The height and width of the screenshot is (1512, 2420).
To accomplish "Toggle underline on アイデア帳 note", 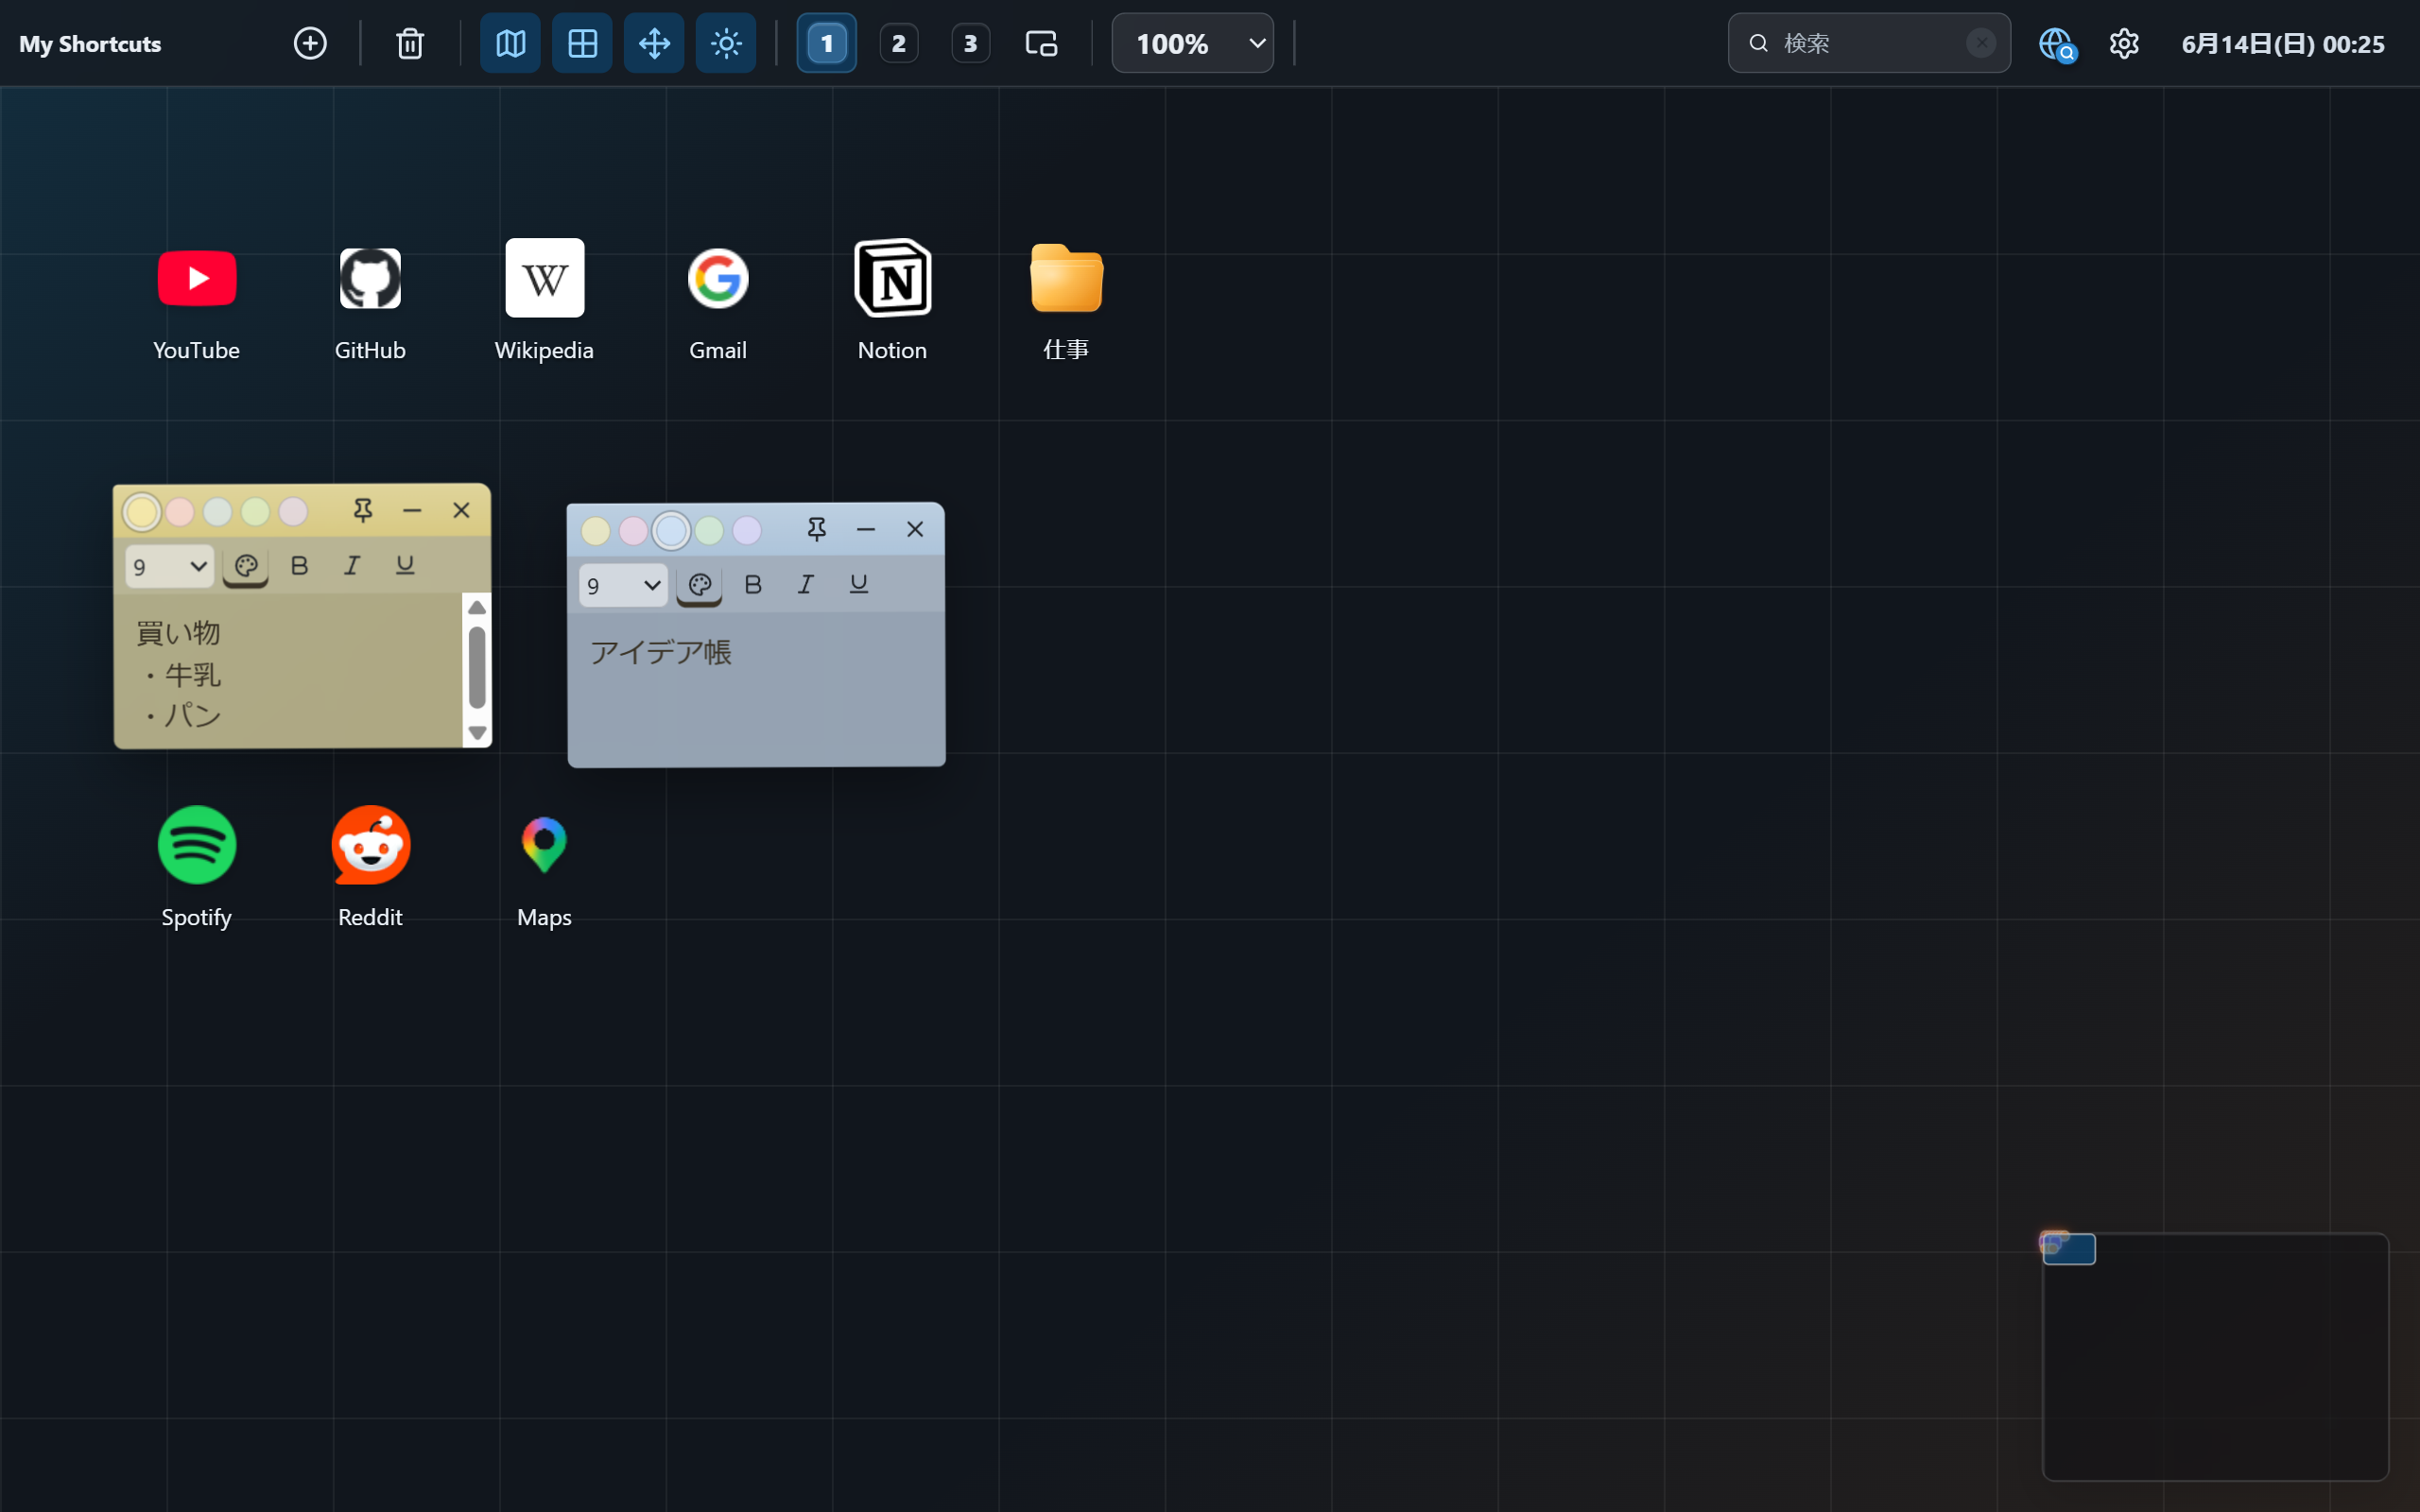I will point(859,585).
